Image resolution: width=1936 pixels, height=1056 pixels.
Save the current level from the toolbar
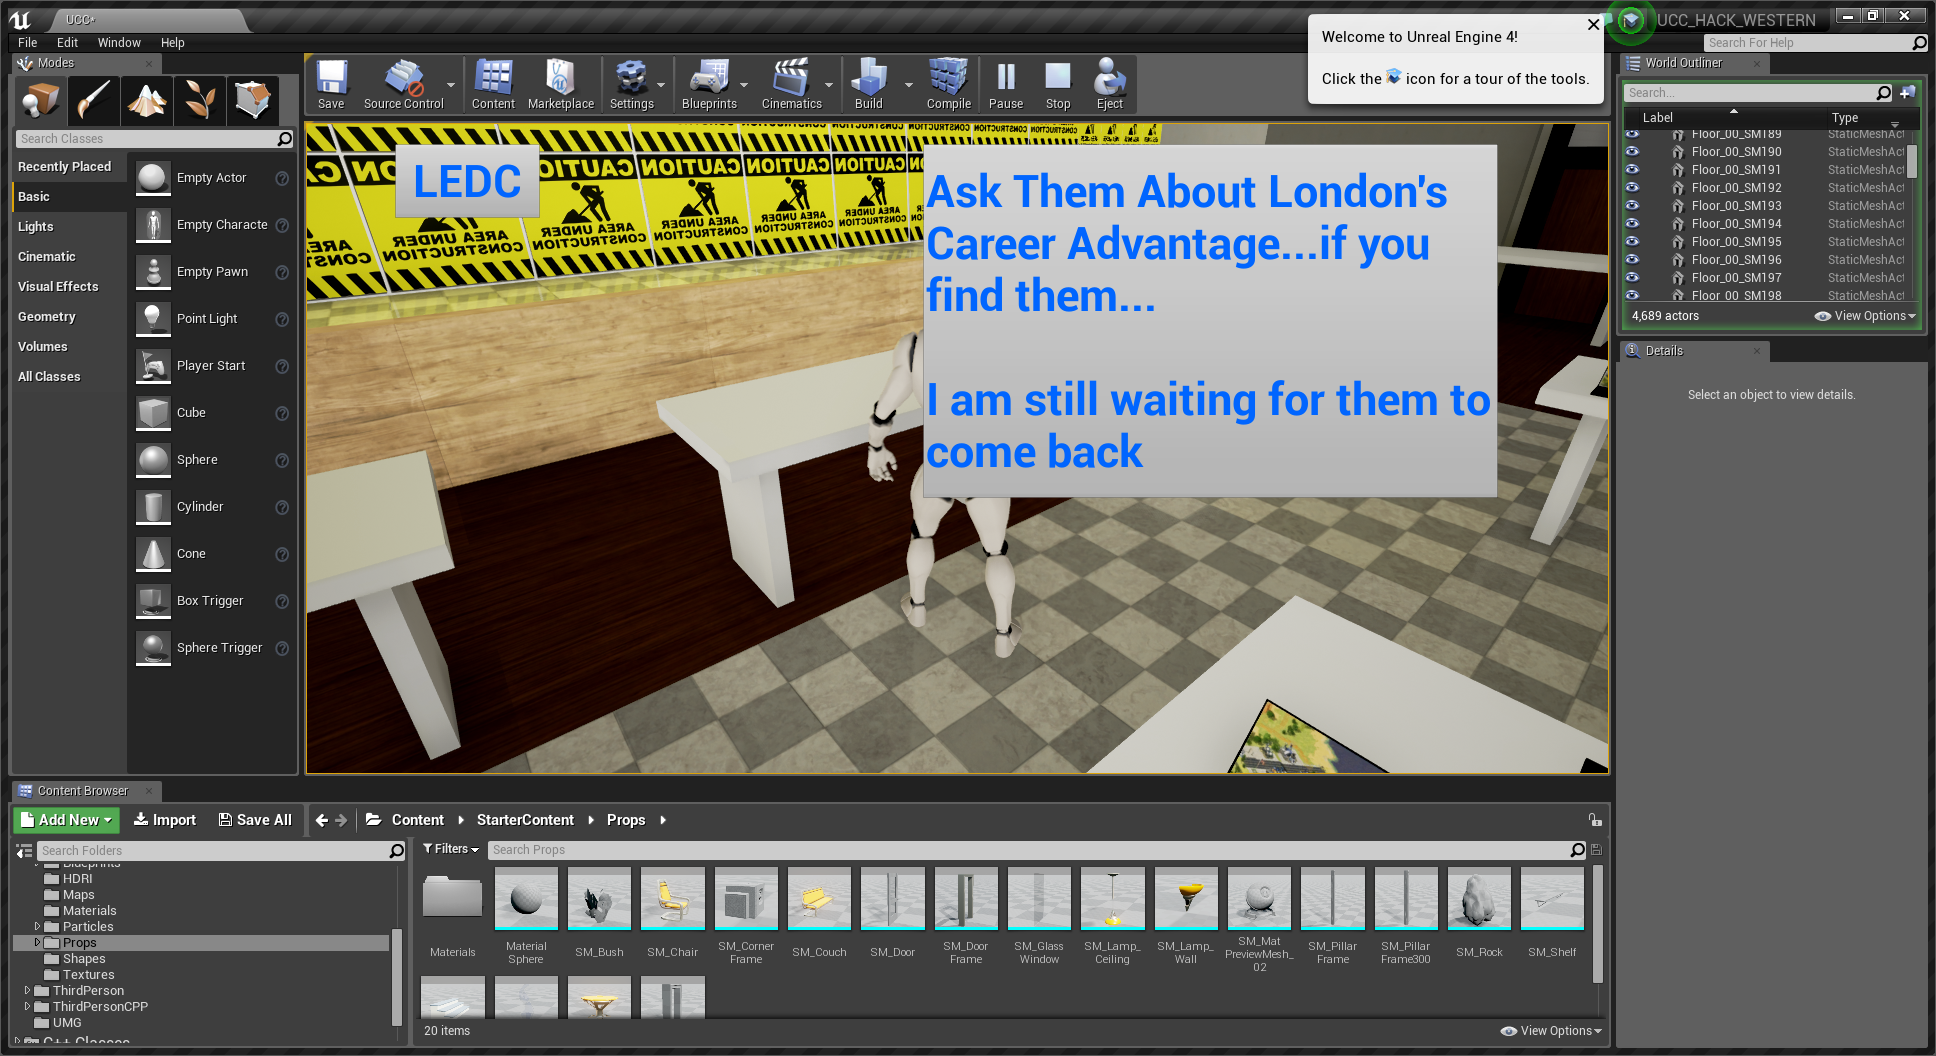pyautogui.click(x=331, y=85)
